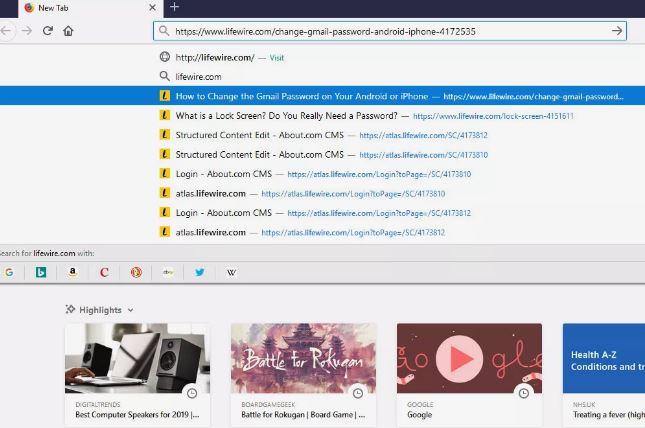Click Treating a fever highlight title

609,415
